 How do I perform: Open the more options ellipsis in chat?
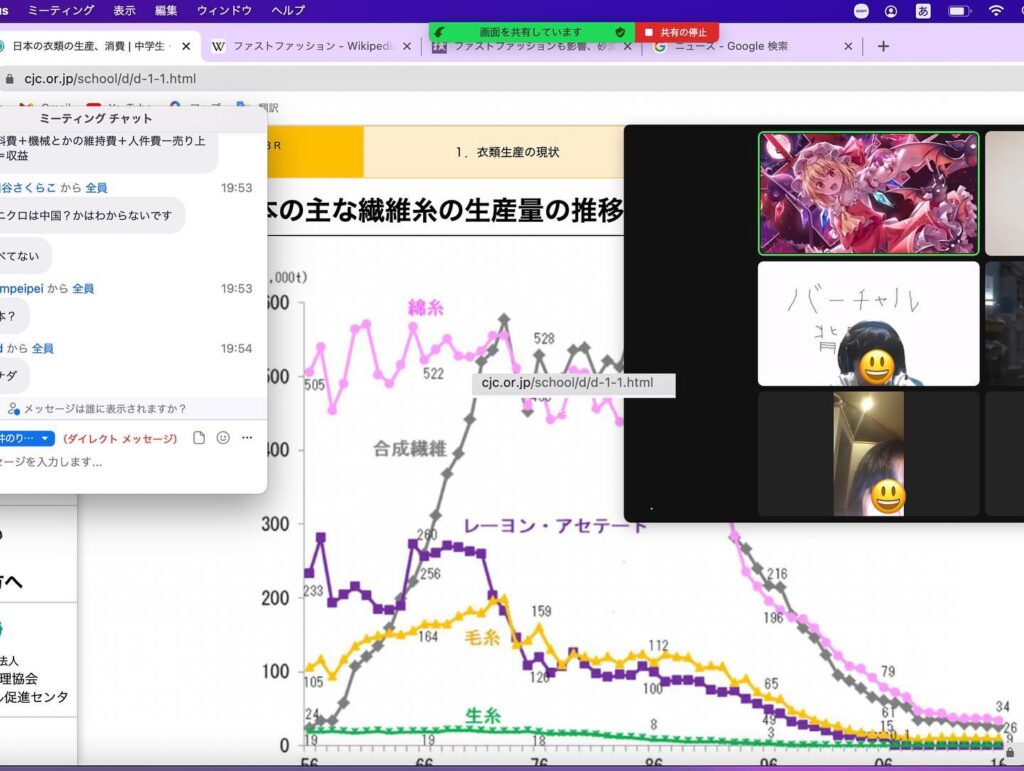tap(247, 438)
